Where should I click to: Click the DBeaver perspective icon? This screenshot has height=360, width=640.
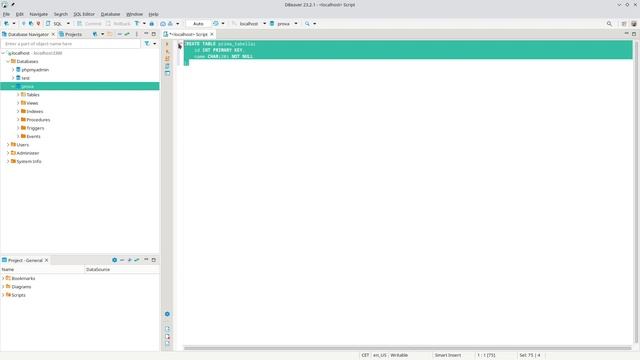(633, 24)
